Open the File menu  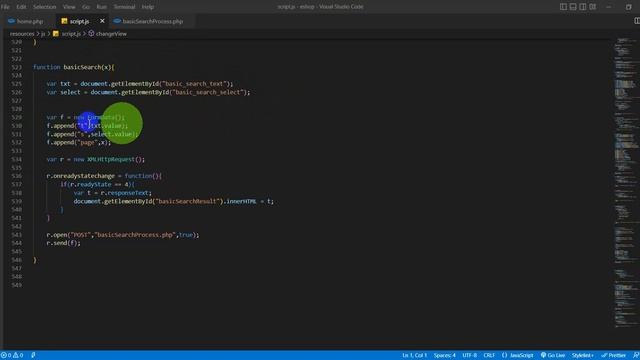pyautogui.click(x=5, y=7)
